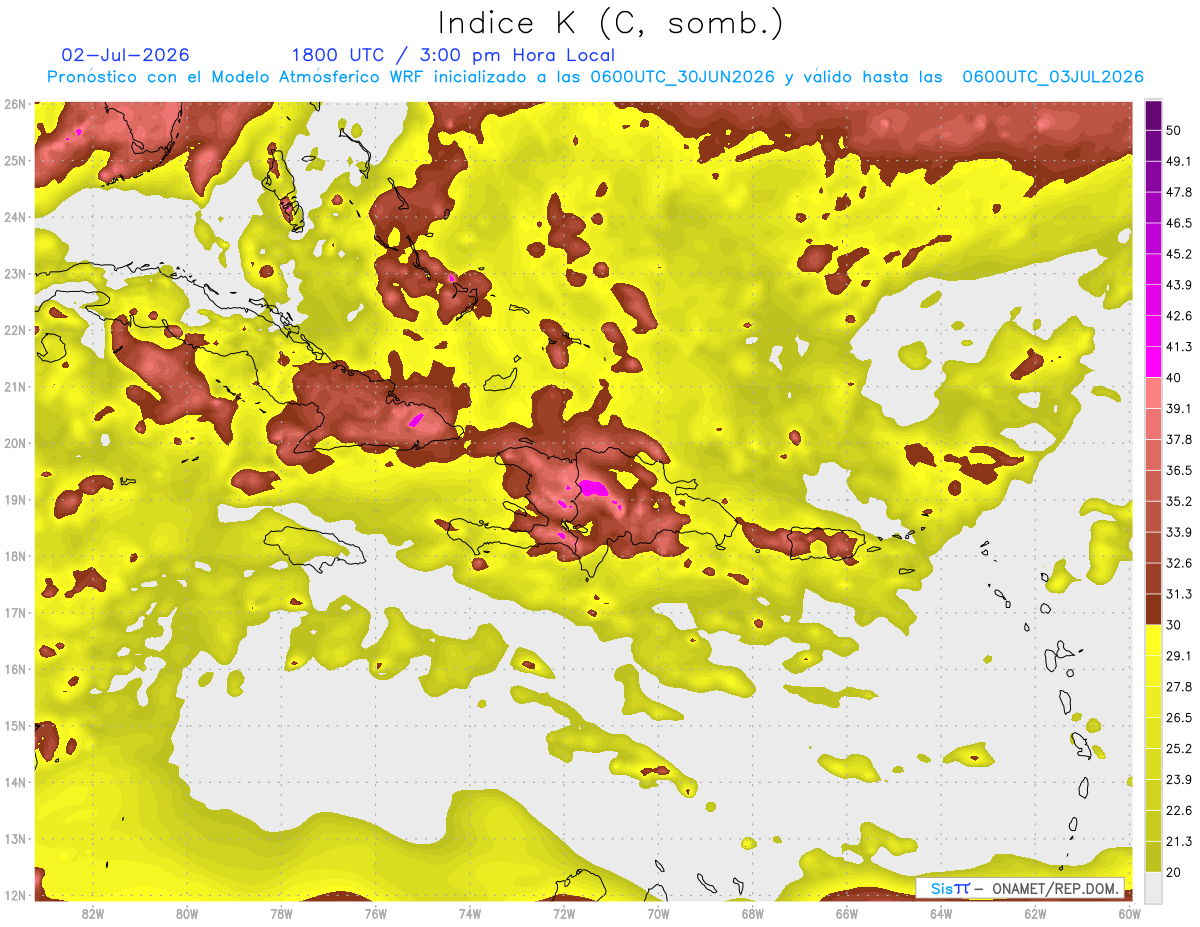Click the 24N latitude label

[14, 217]
